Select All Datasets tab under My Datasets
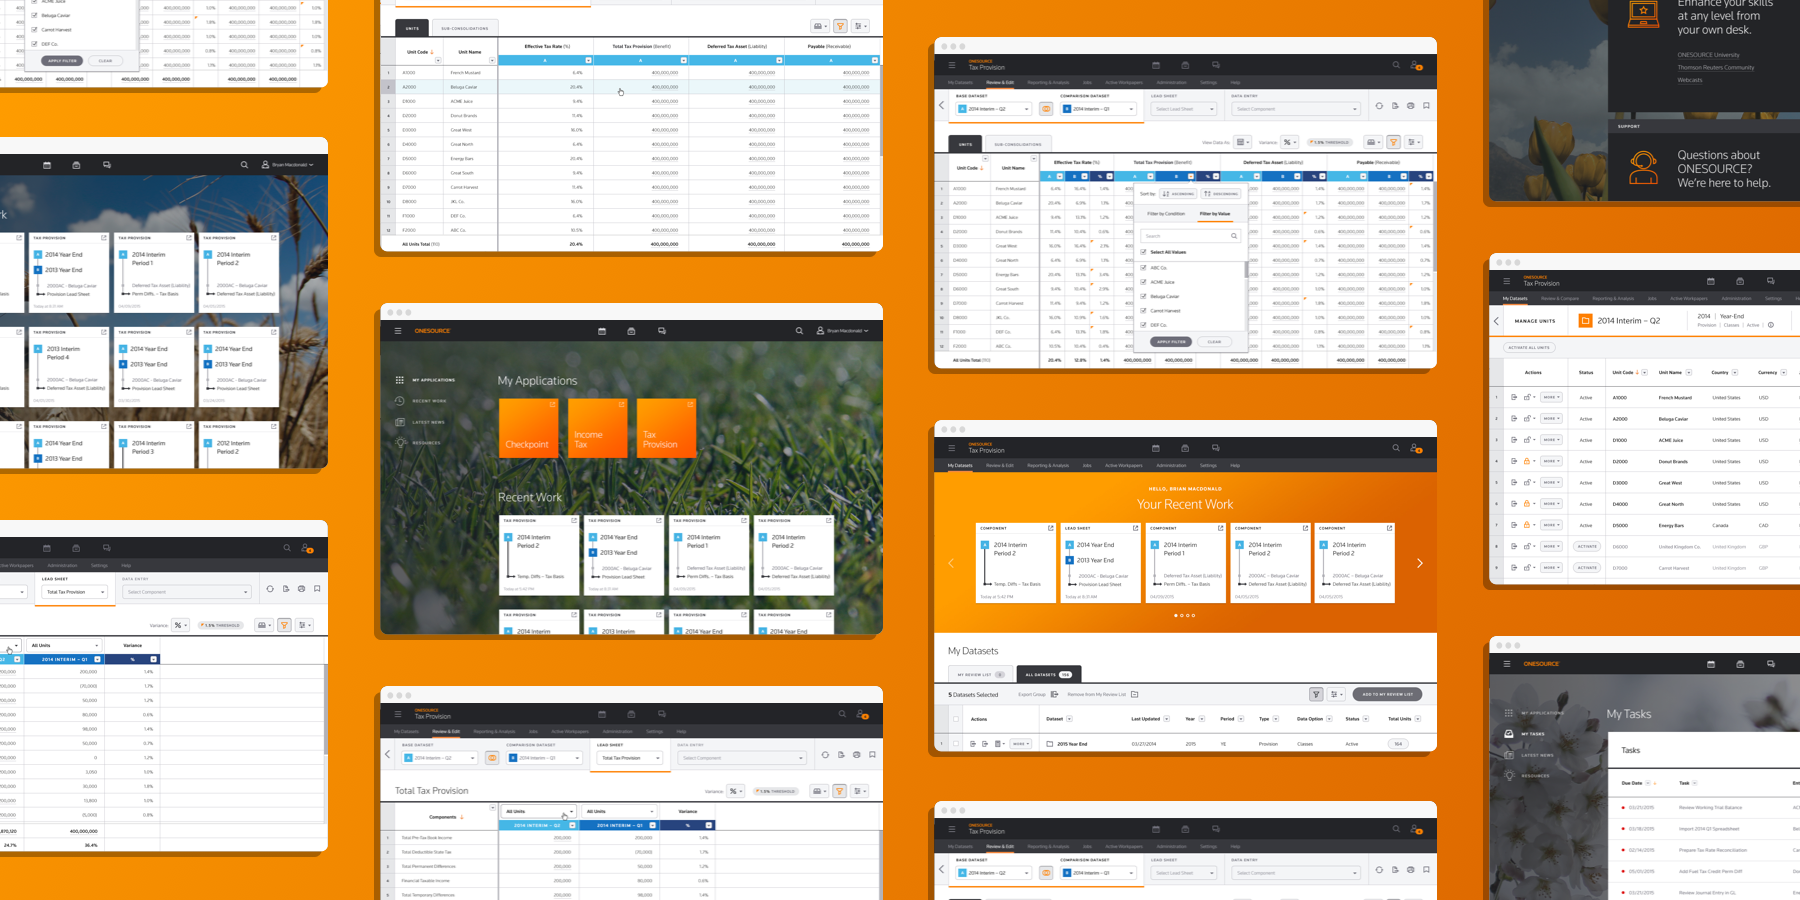This screenshot has height=900, width=1800. tap(1049, 674)
